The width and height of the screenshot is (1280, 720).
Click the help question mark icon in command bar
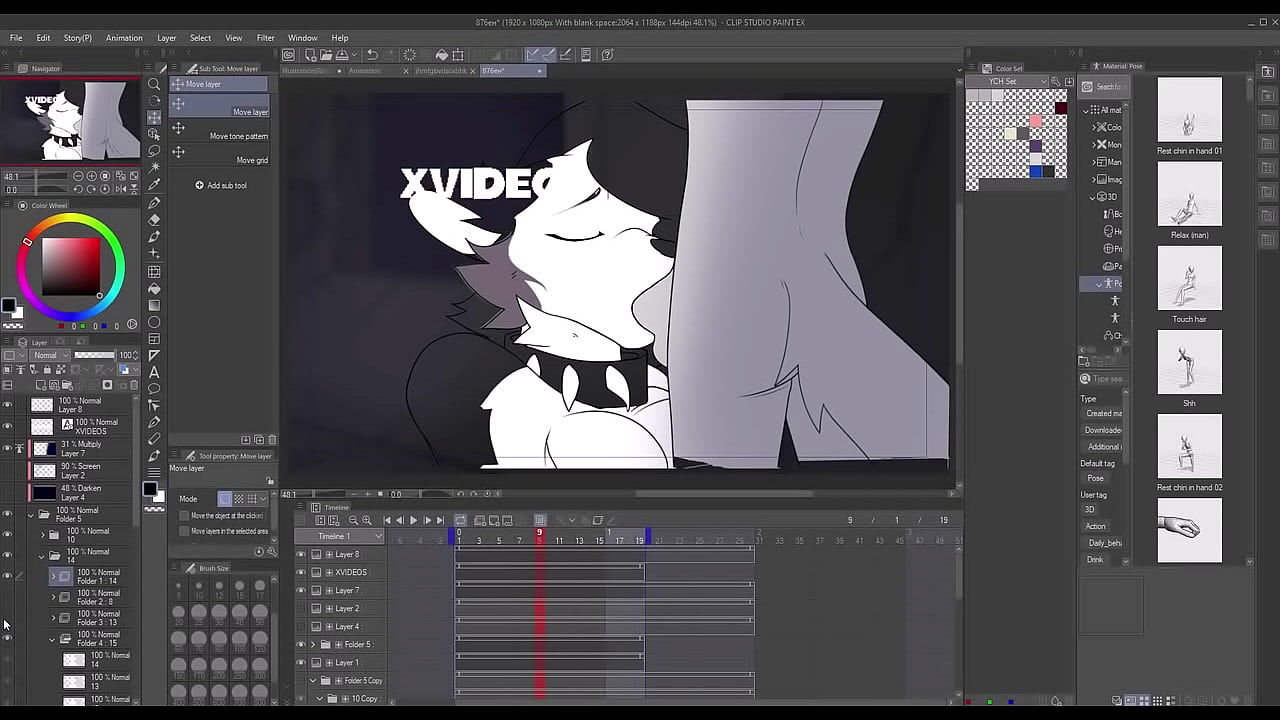(607, 55)
